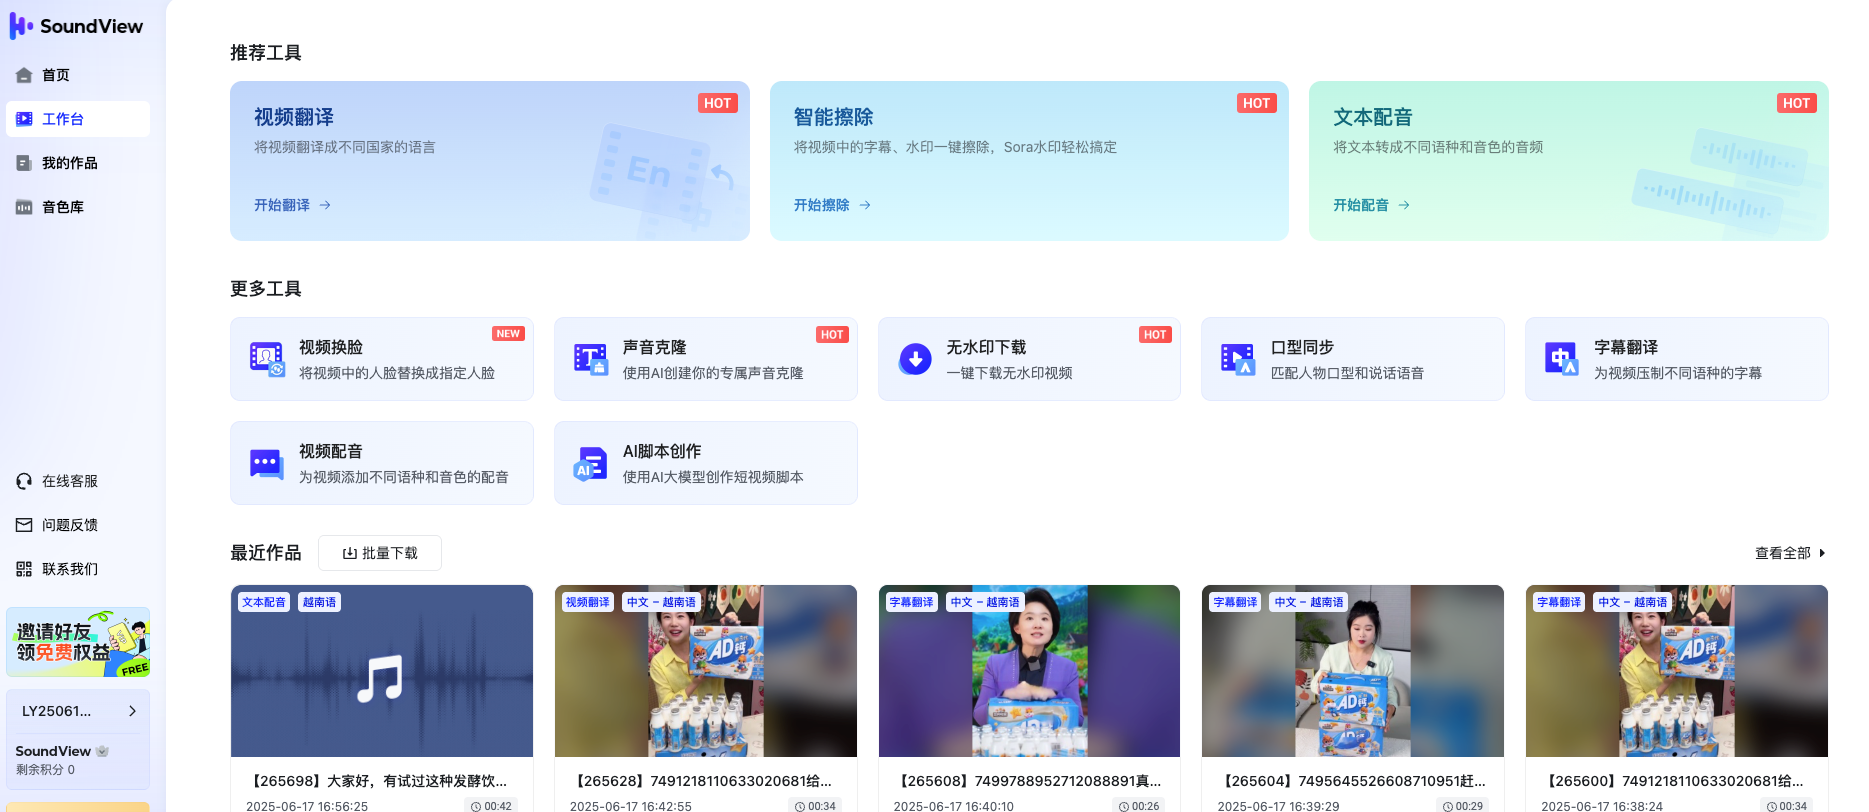Image resolution: width=1869 pixels, height=812 pixels.
Task: Click the 口型同步 lip-sync icon
Action: pos(1238,359)
